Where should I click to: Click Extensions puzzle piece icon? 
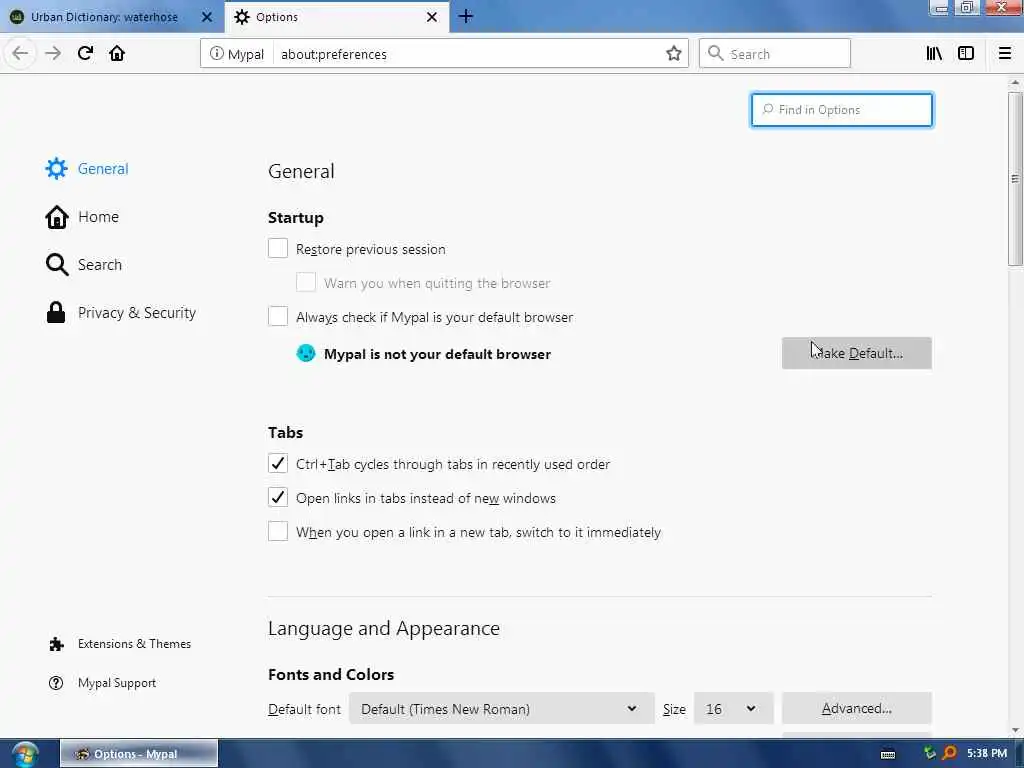coord(56,644)
